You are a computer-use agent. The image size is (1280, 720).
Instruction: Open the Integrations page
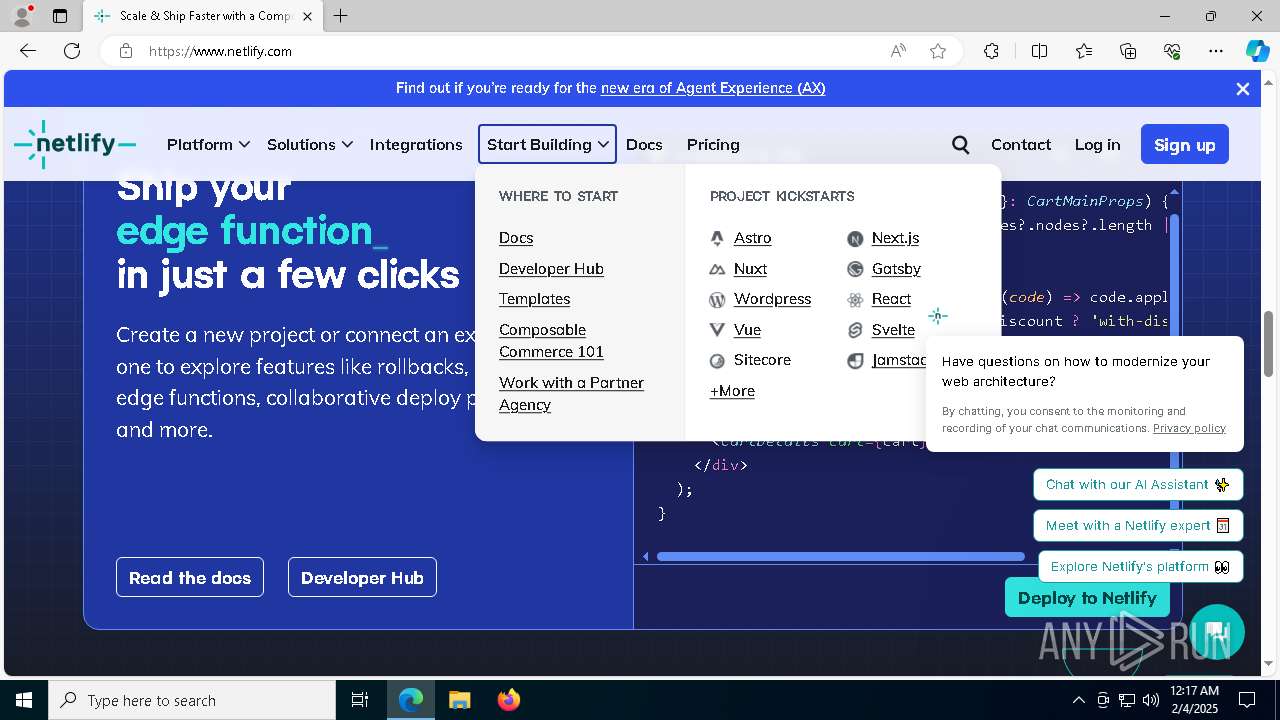416,145
